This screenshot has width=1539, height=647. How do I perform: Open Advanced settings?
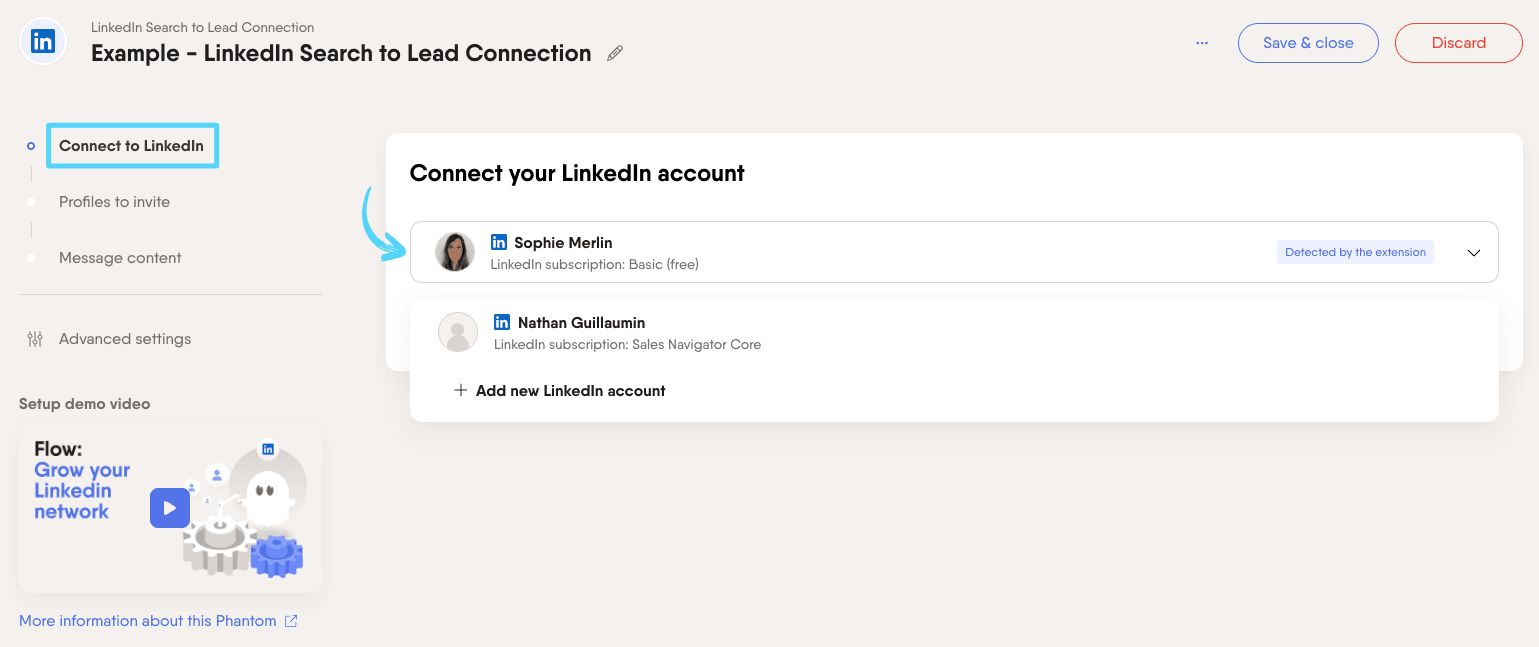[125, 339]
